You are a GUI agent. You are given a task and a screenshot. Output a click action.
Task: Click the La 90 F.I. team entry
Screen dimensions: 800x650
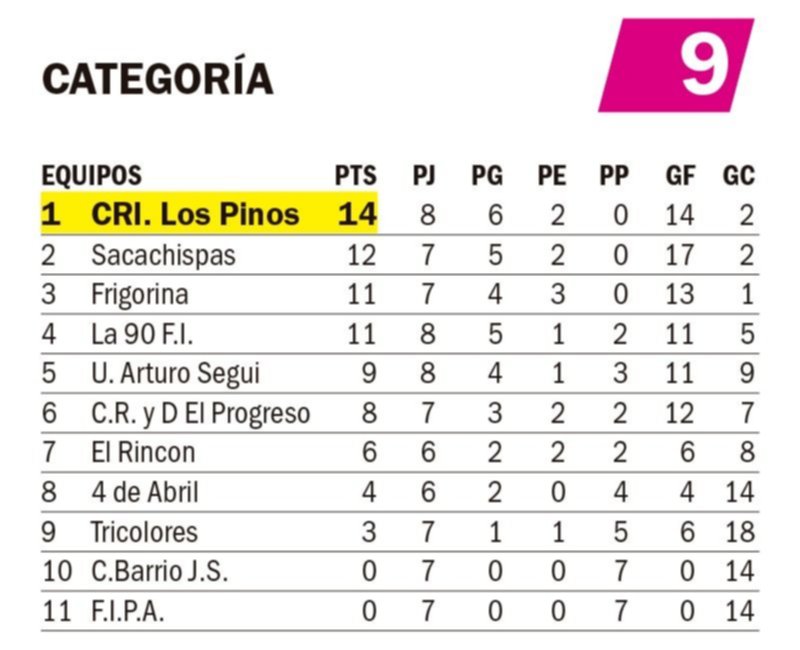click(x=142, y=335)
